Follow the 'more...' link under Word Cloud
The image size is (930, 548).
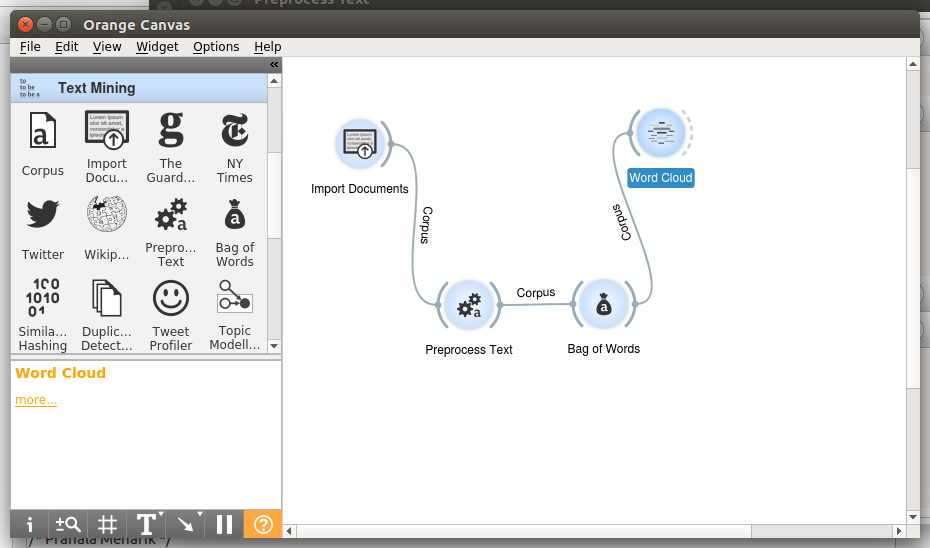36,400
